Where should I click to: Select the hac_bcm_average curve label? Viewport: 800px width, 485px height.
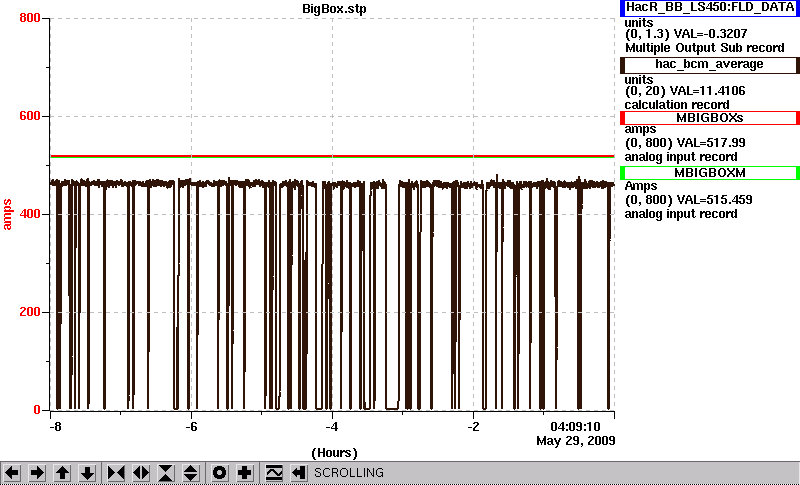(x=710, y=65)
